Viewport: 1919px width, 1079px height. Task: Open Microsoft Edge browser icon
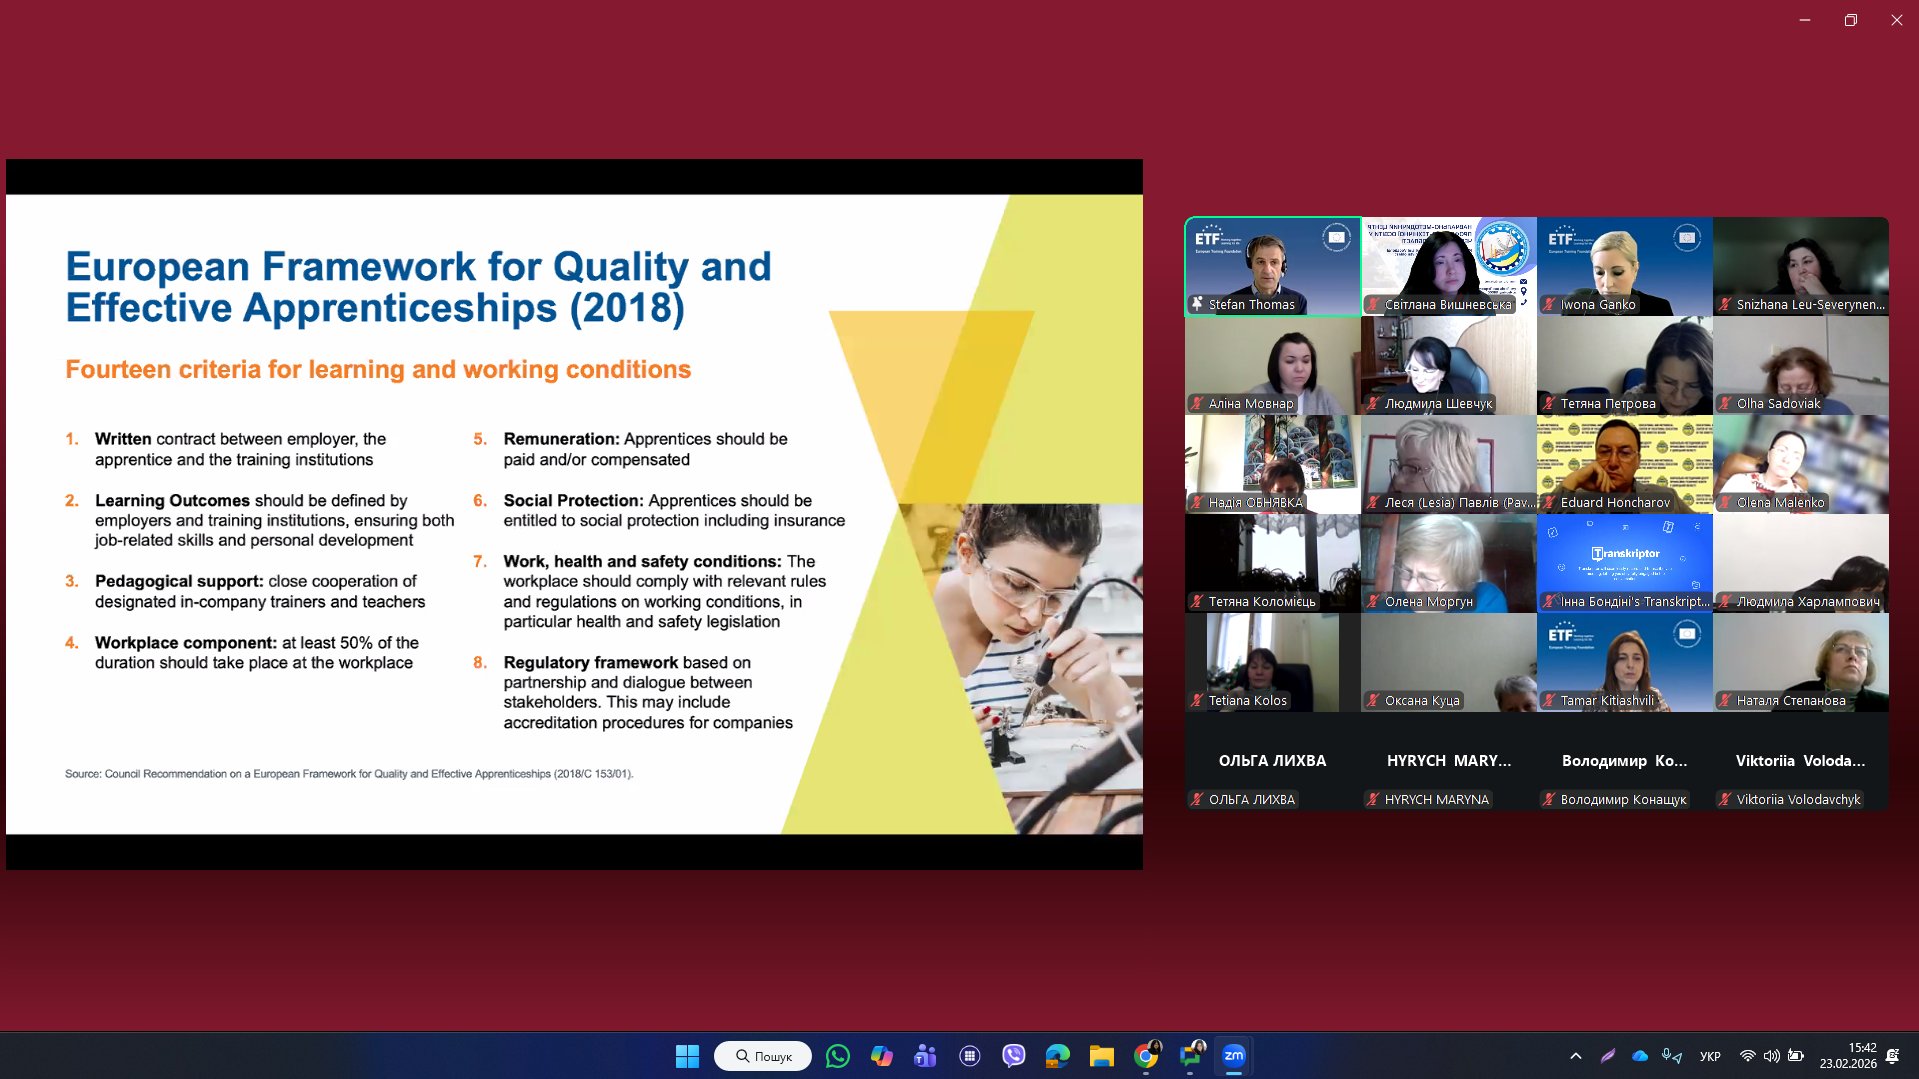click(1057, 1056)
